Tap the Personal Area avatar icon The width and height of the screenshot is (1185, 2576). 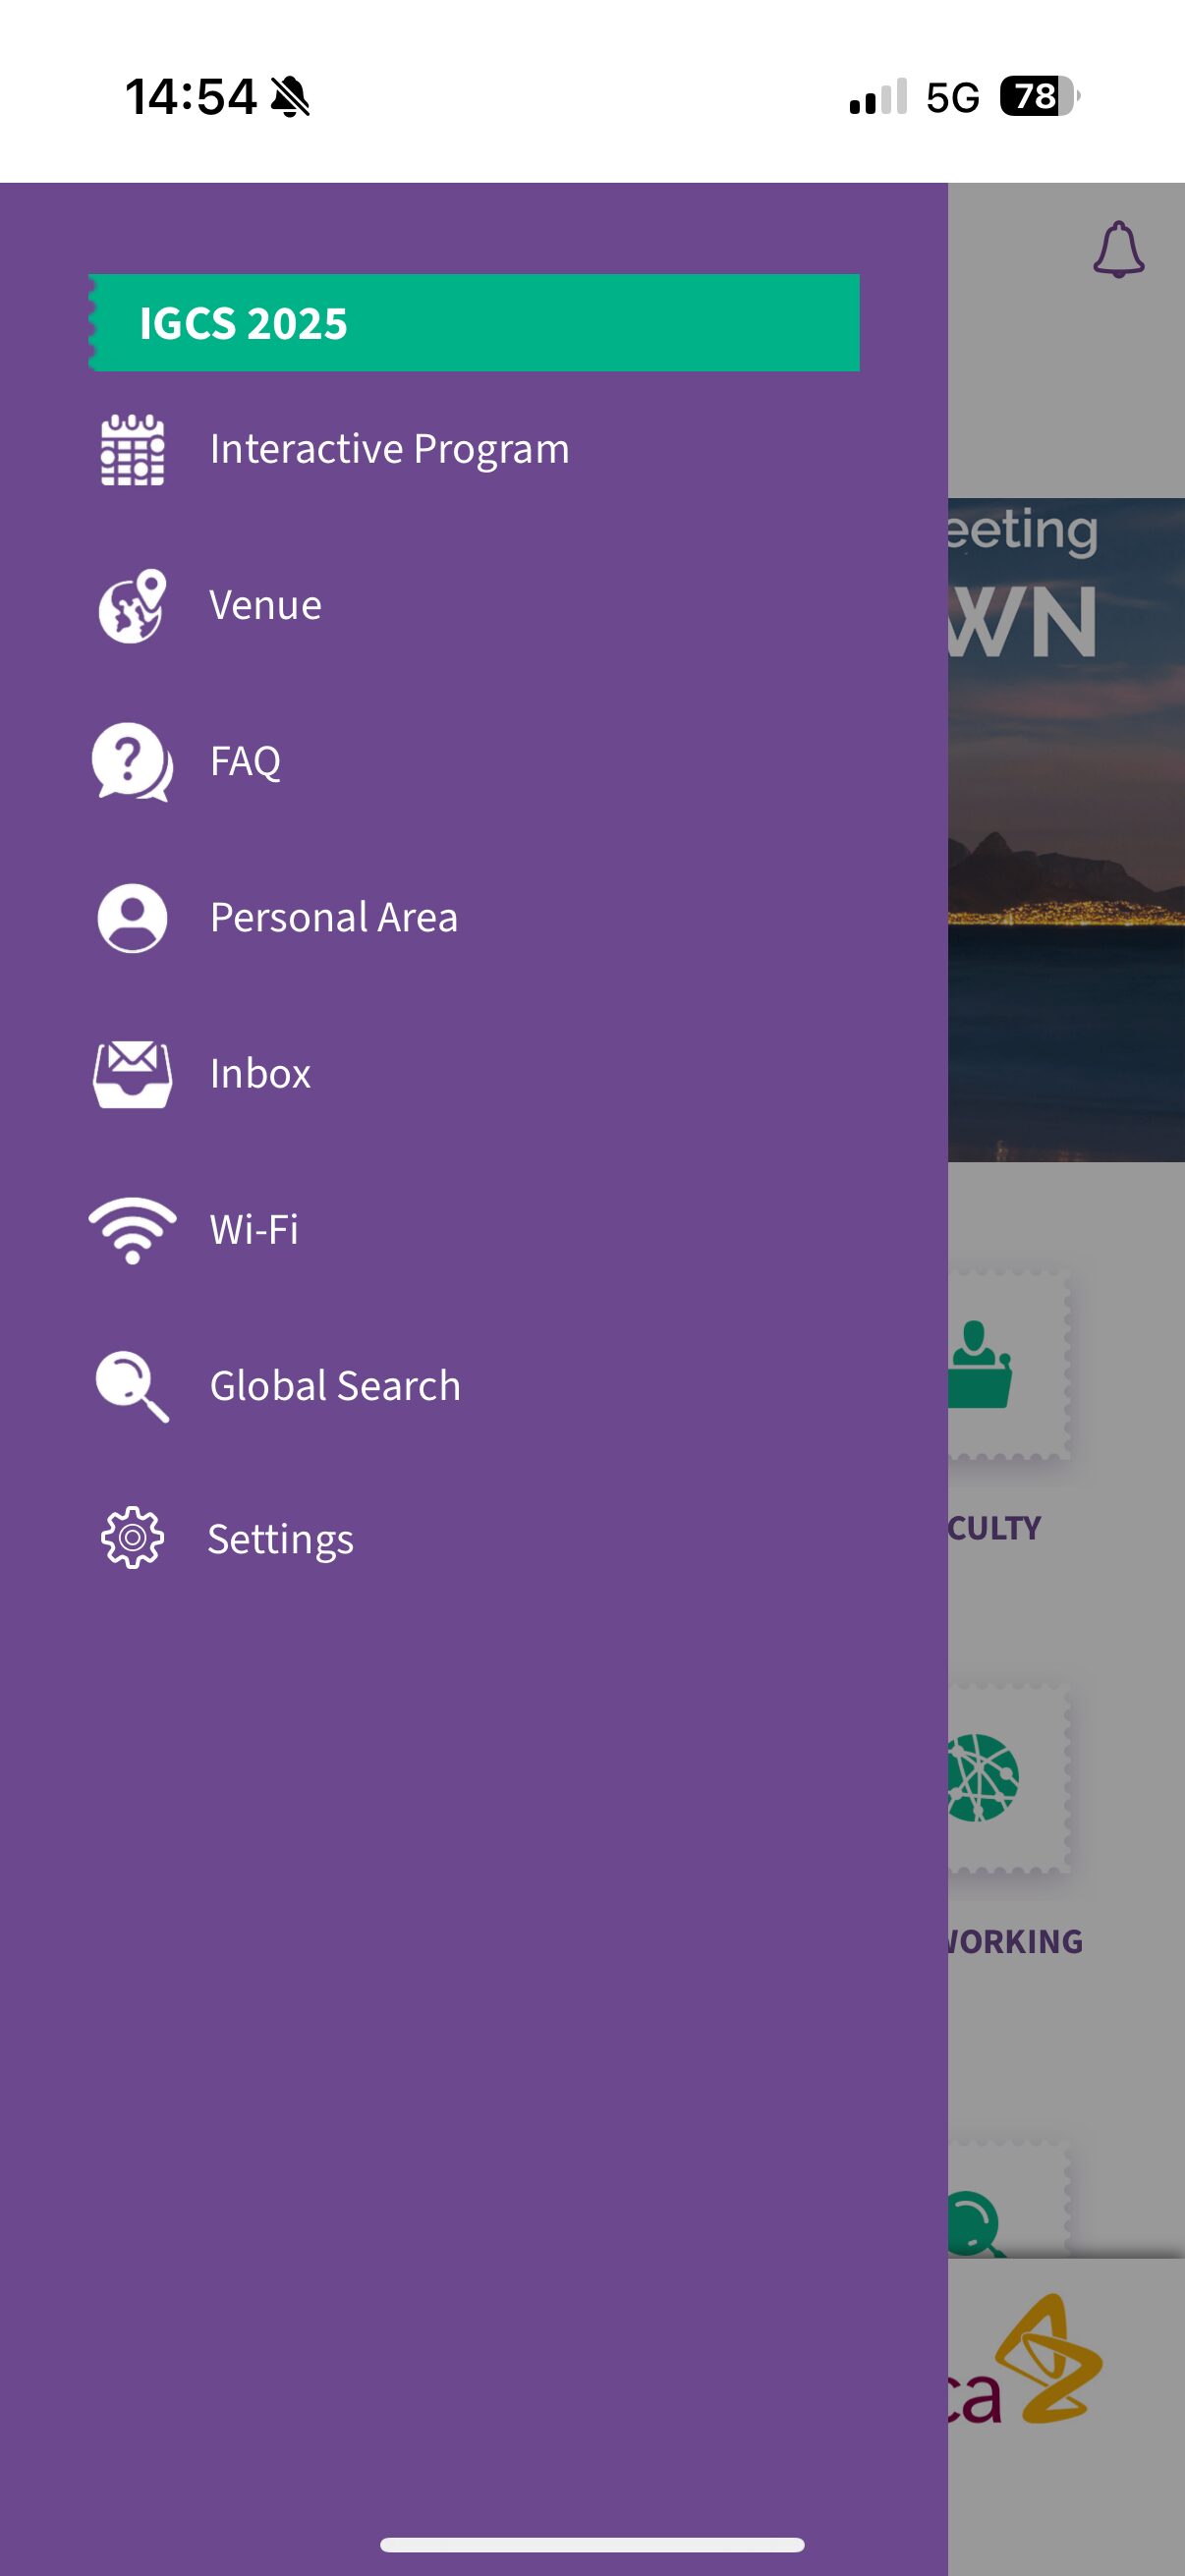132,918
